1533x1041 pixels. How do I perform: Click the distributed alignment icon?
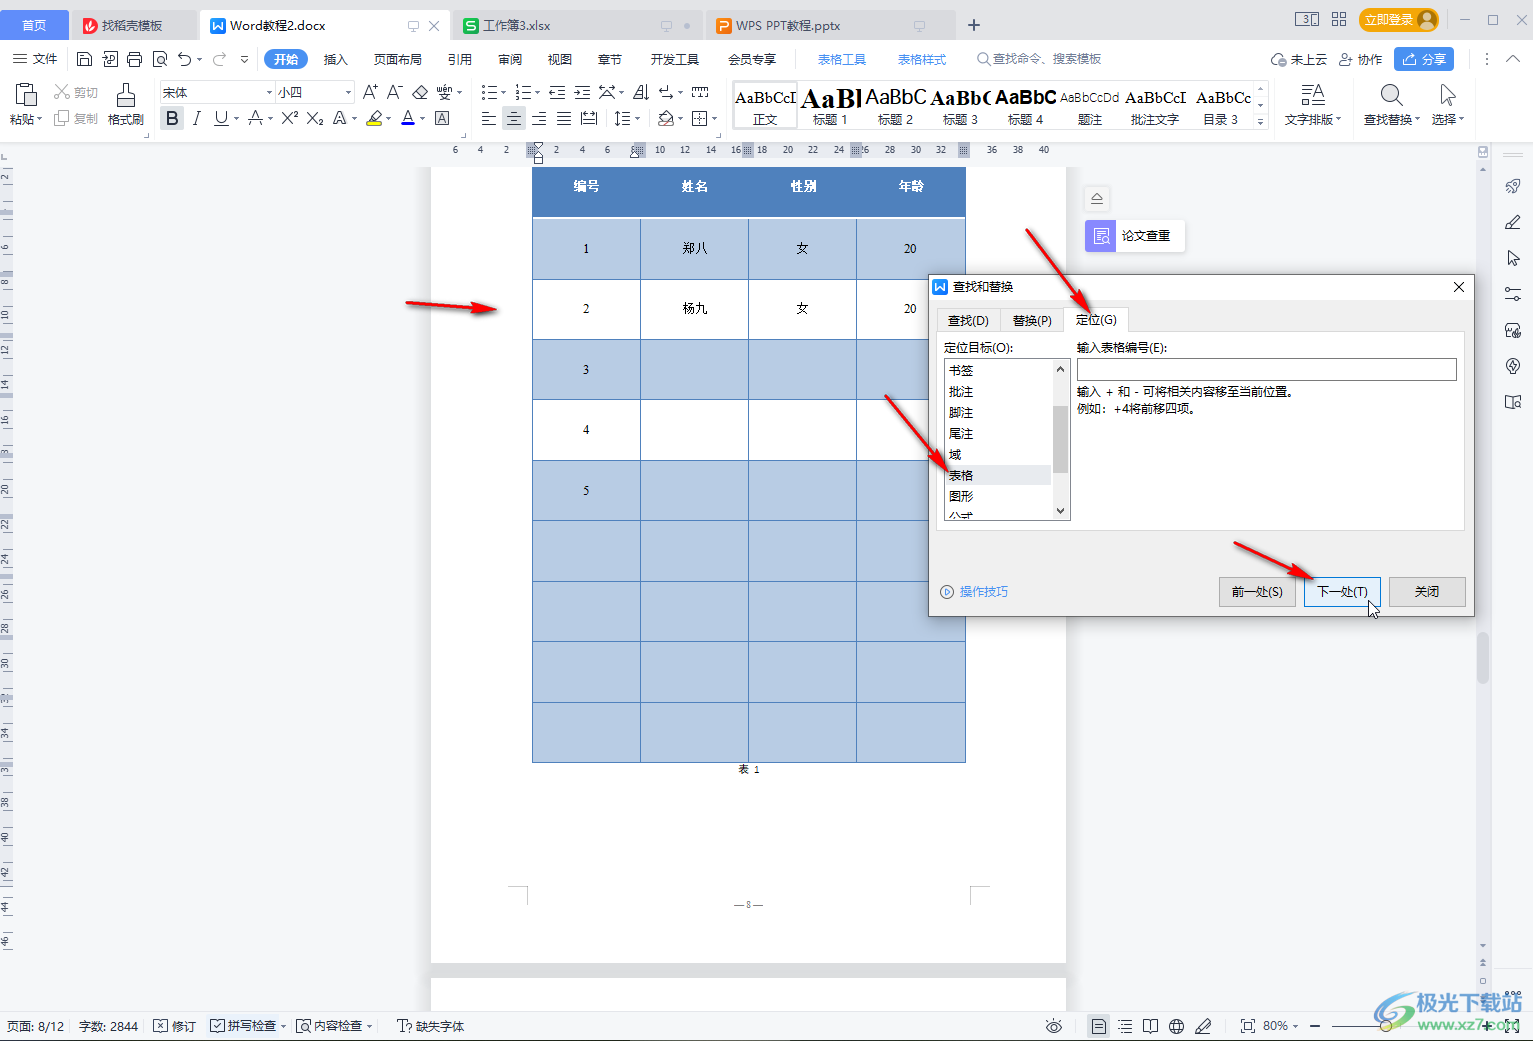point(589,118)
